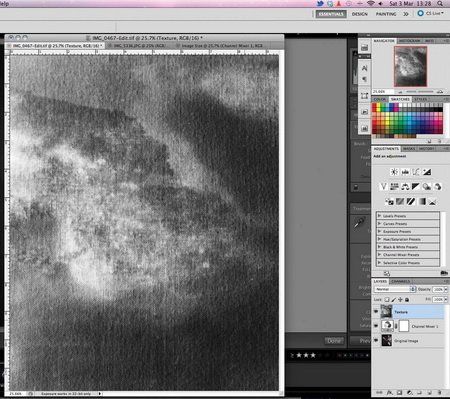Add a Levels adjustment layer

tap(405, 172)
